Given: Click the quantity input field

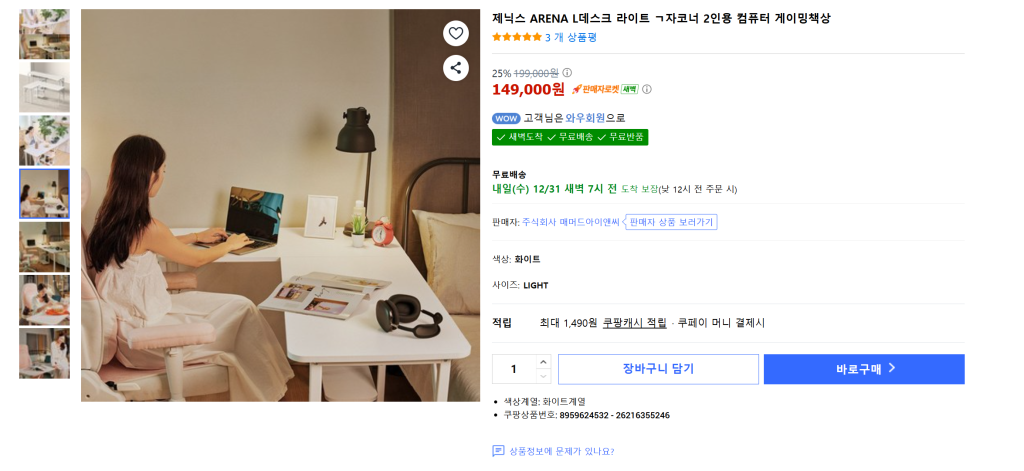Looking at the screenshot, I should pos(514,369).
